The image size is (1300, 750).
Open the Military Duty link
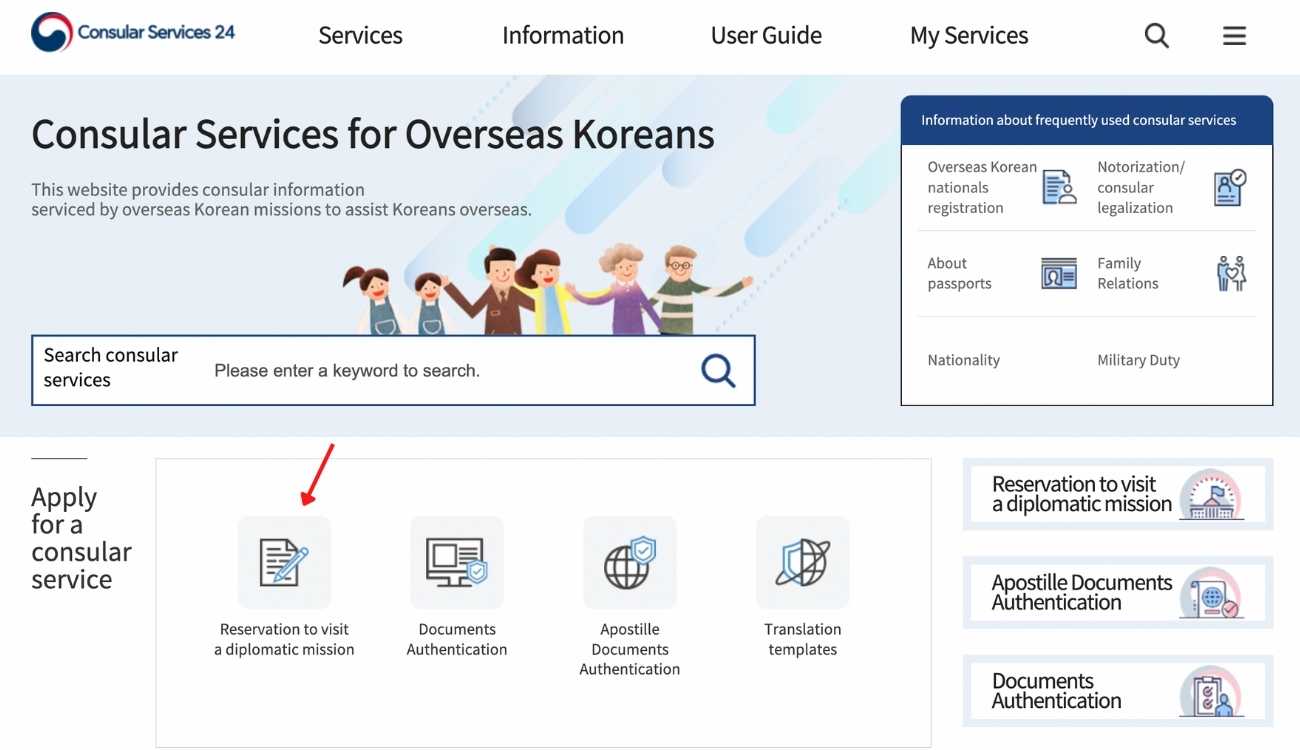[x=1138, y=360]
